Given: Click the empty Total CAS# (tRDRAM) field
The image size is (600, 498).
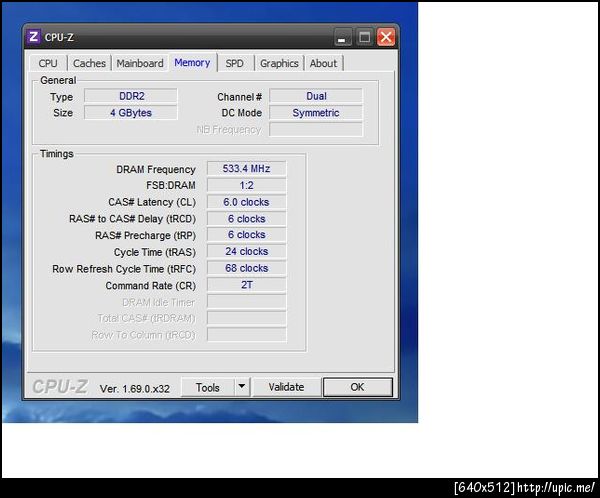Looking at the screenshot, I should (x=246, y=318).
